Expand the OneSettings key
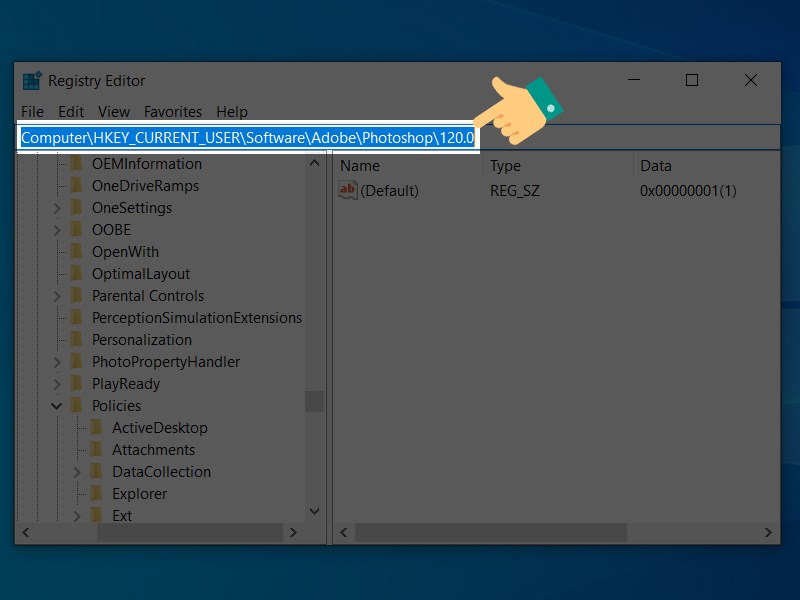The image size is (800, 600). [x=57, y=208]
